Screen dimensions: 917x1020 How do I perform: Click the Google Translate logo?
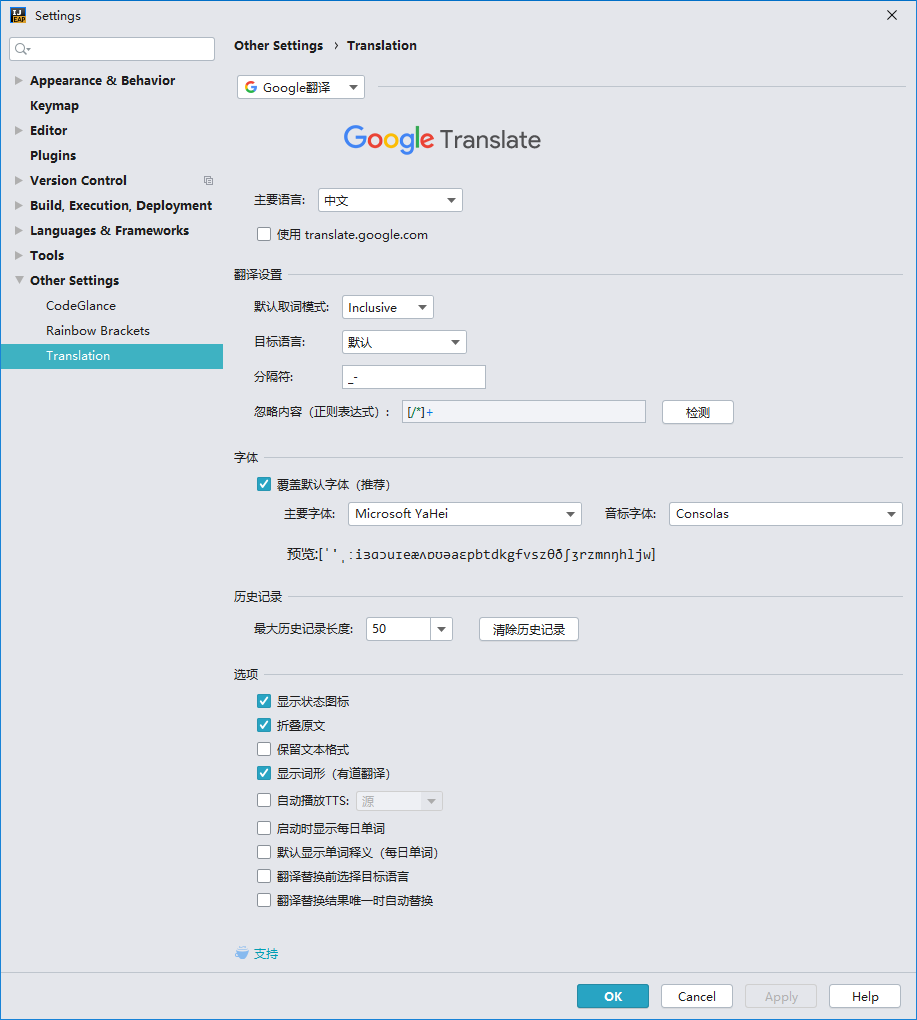tap(442, 139)
